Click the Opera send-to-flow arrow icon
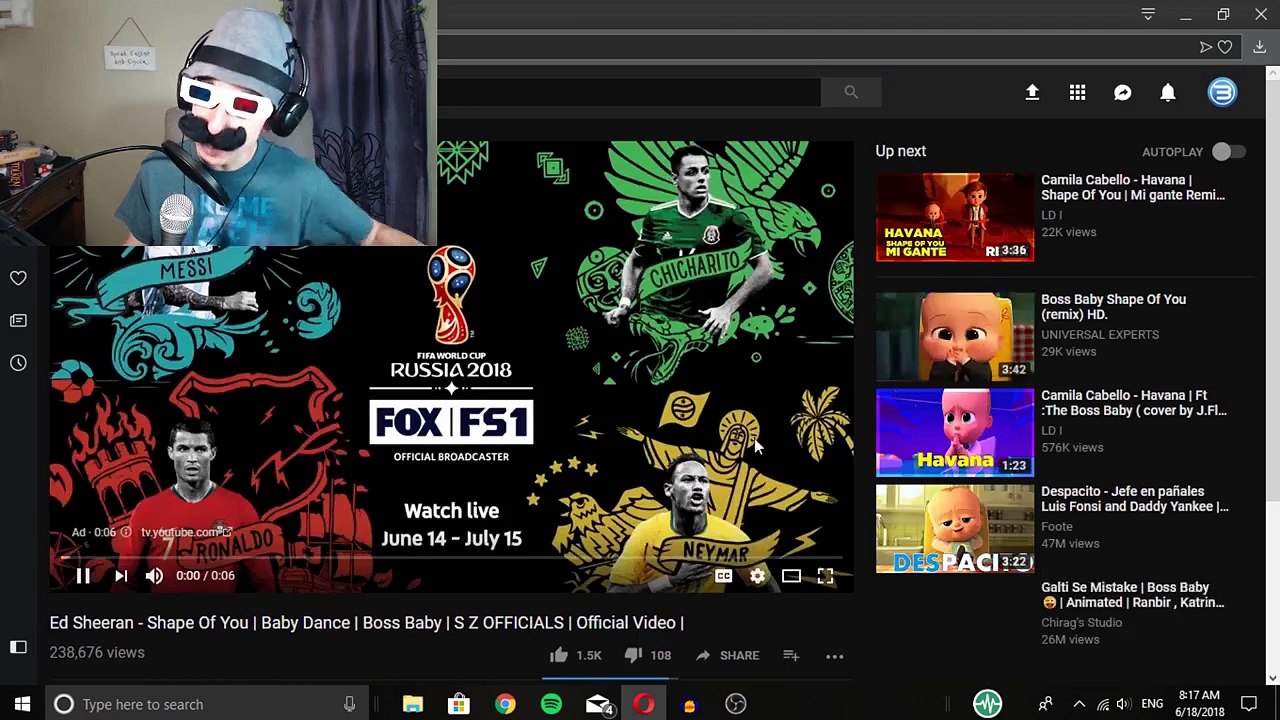1280x720 pixels. point(1206,47)
